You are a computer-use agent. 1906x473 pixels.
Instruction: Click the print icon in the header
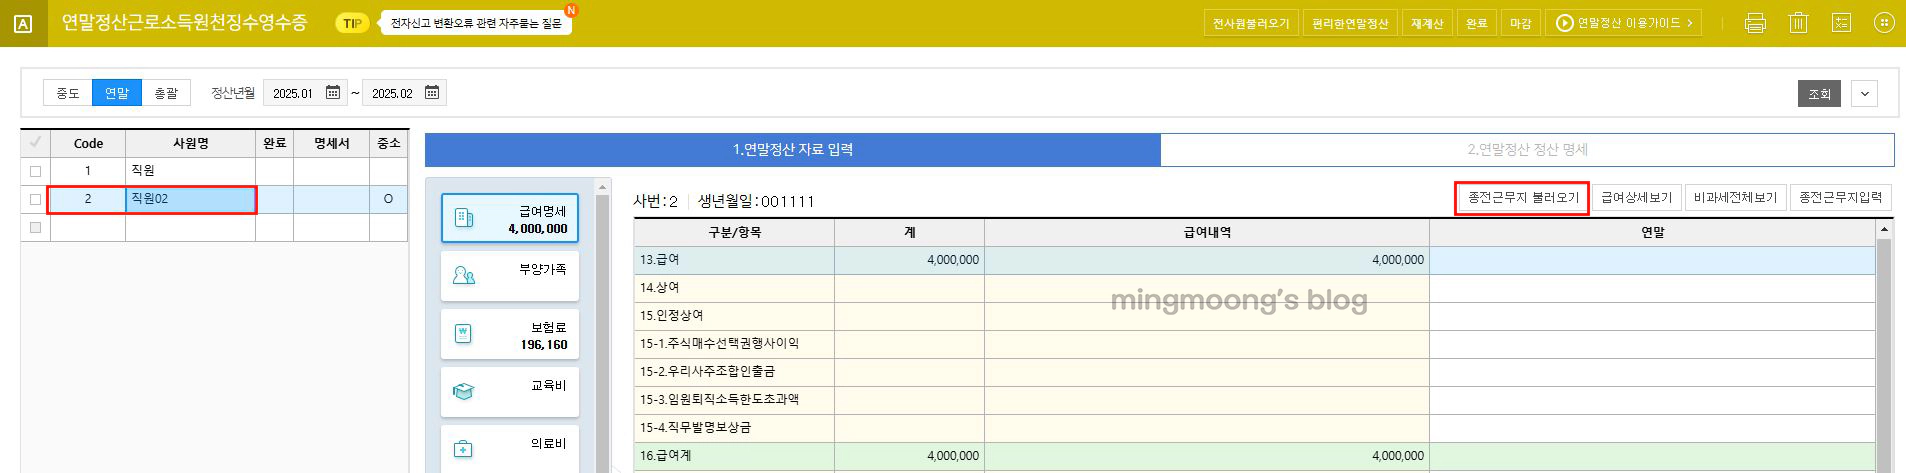click(1755, 23)
